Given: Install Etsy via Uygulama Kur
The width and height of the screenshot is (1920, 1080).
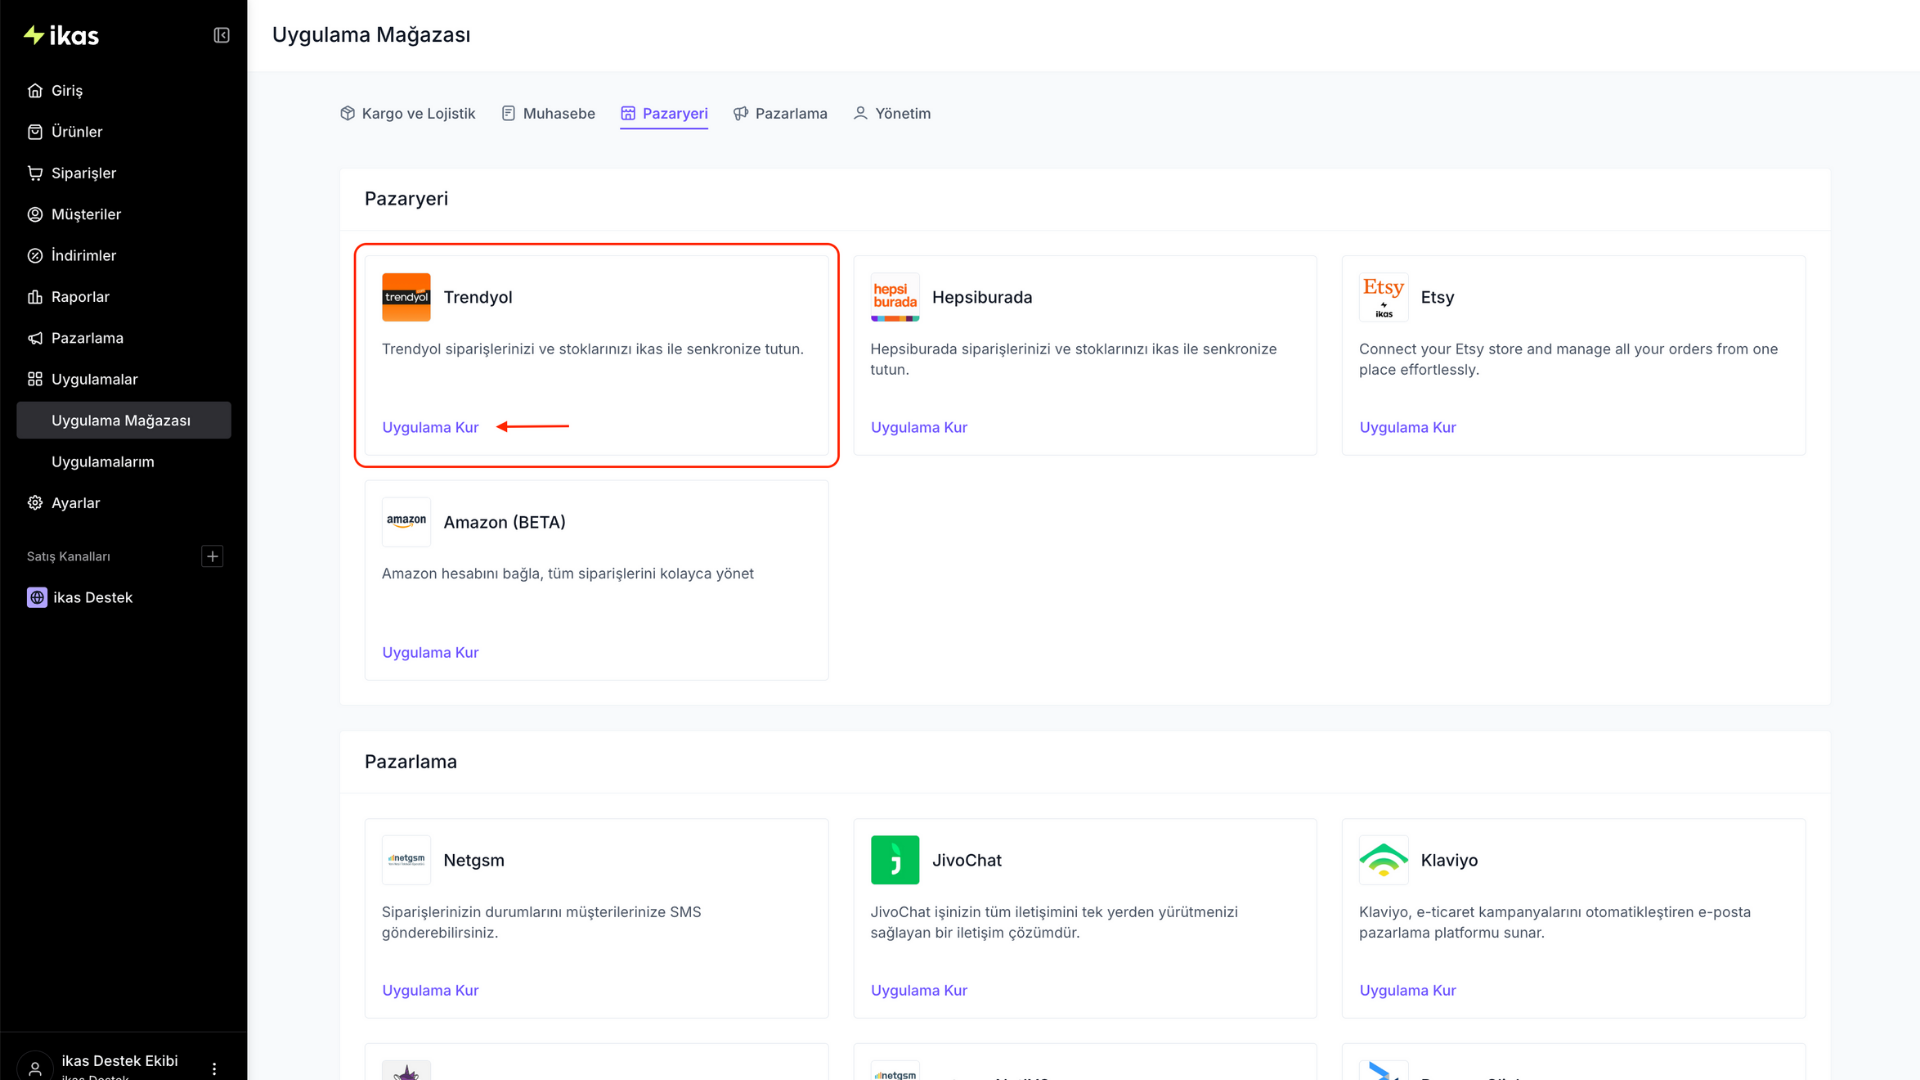Looking at the screenshot, I should 1408,427.
